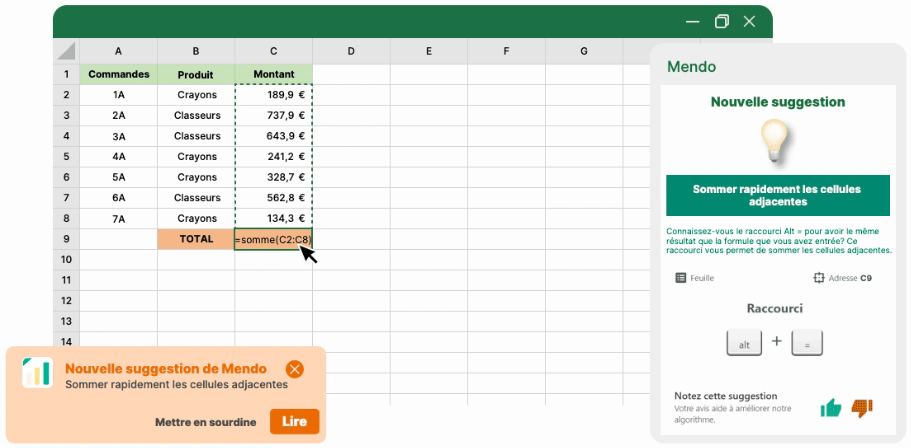Click the Nouvelle suggestion heading

click(x=778, y=102)
